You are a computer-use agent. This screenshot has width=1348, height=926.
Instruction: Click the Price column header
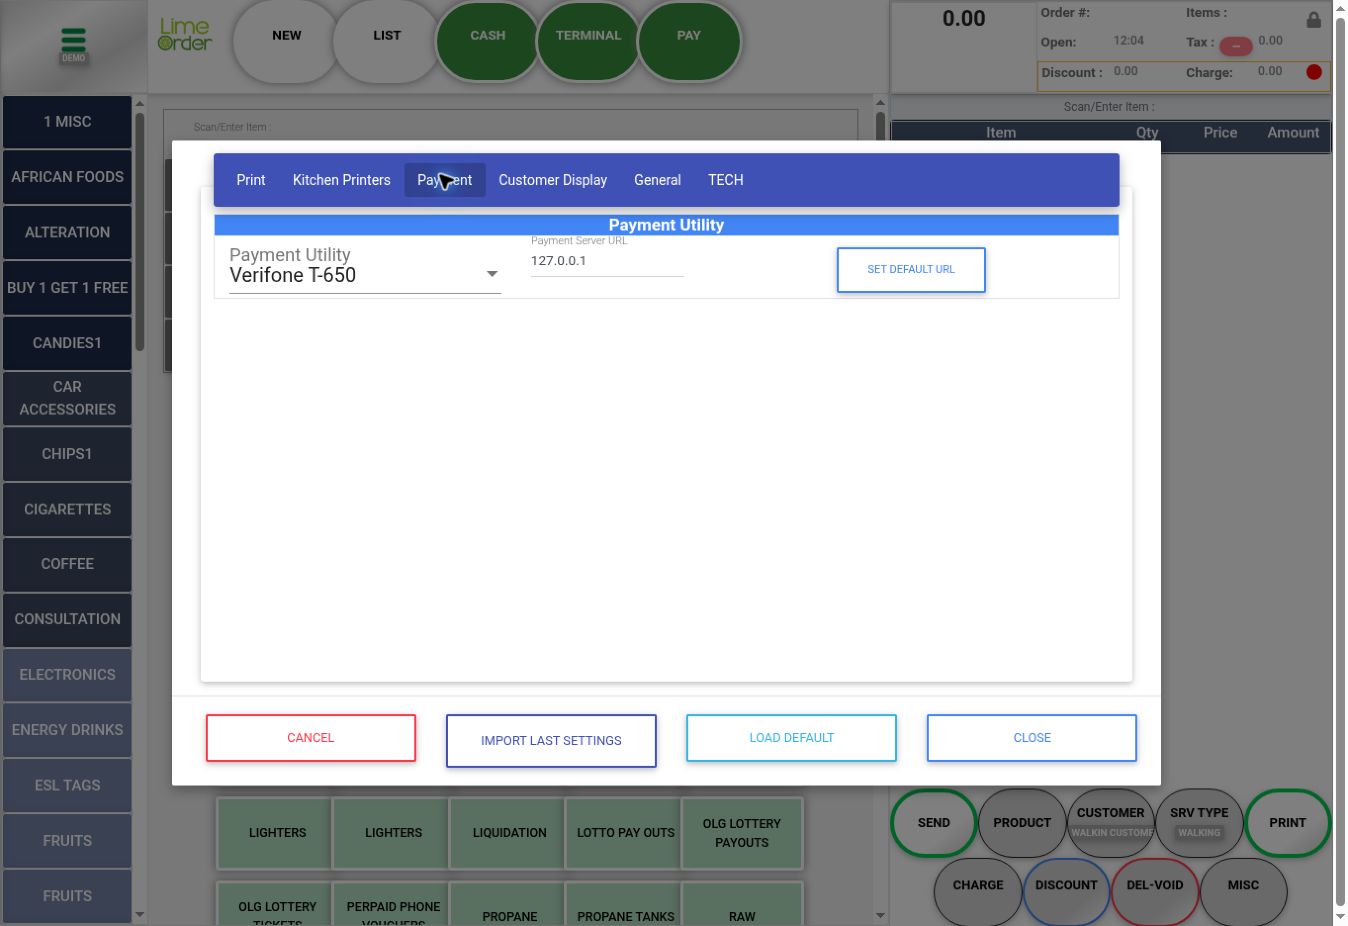[1220, 133]
